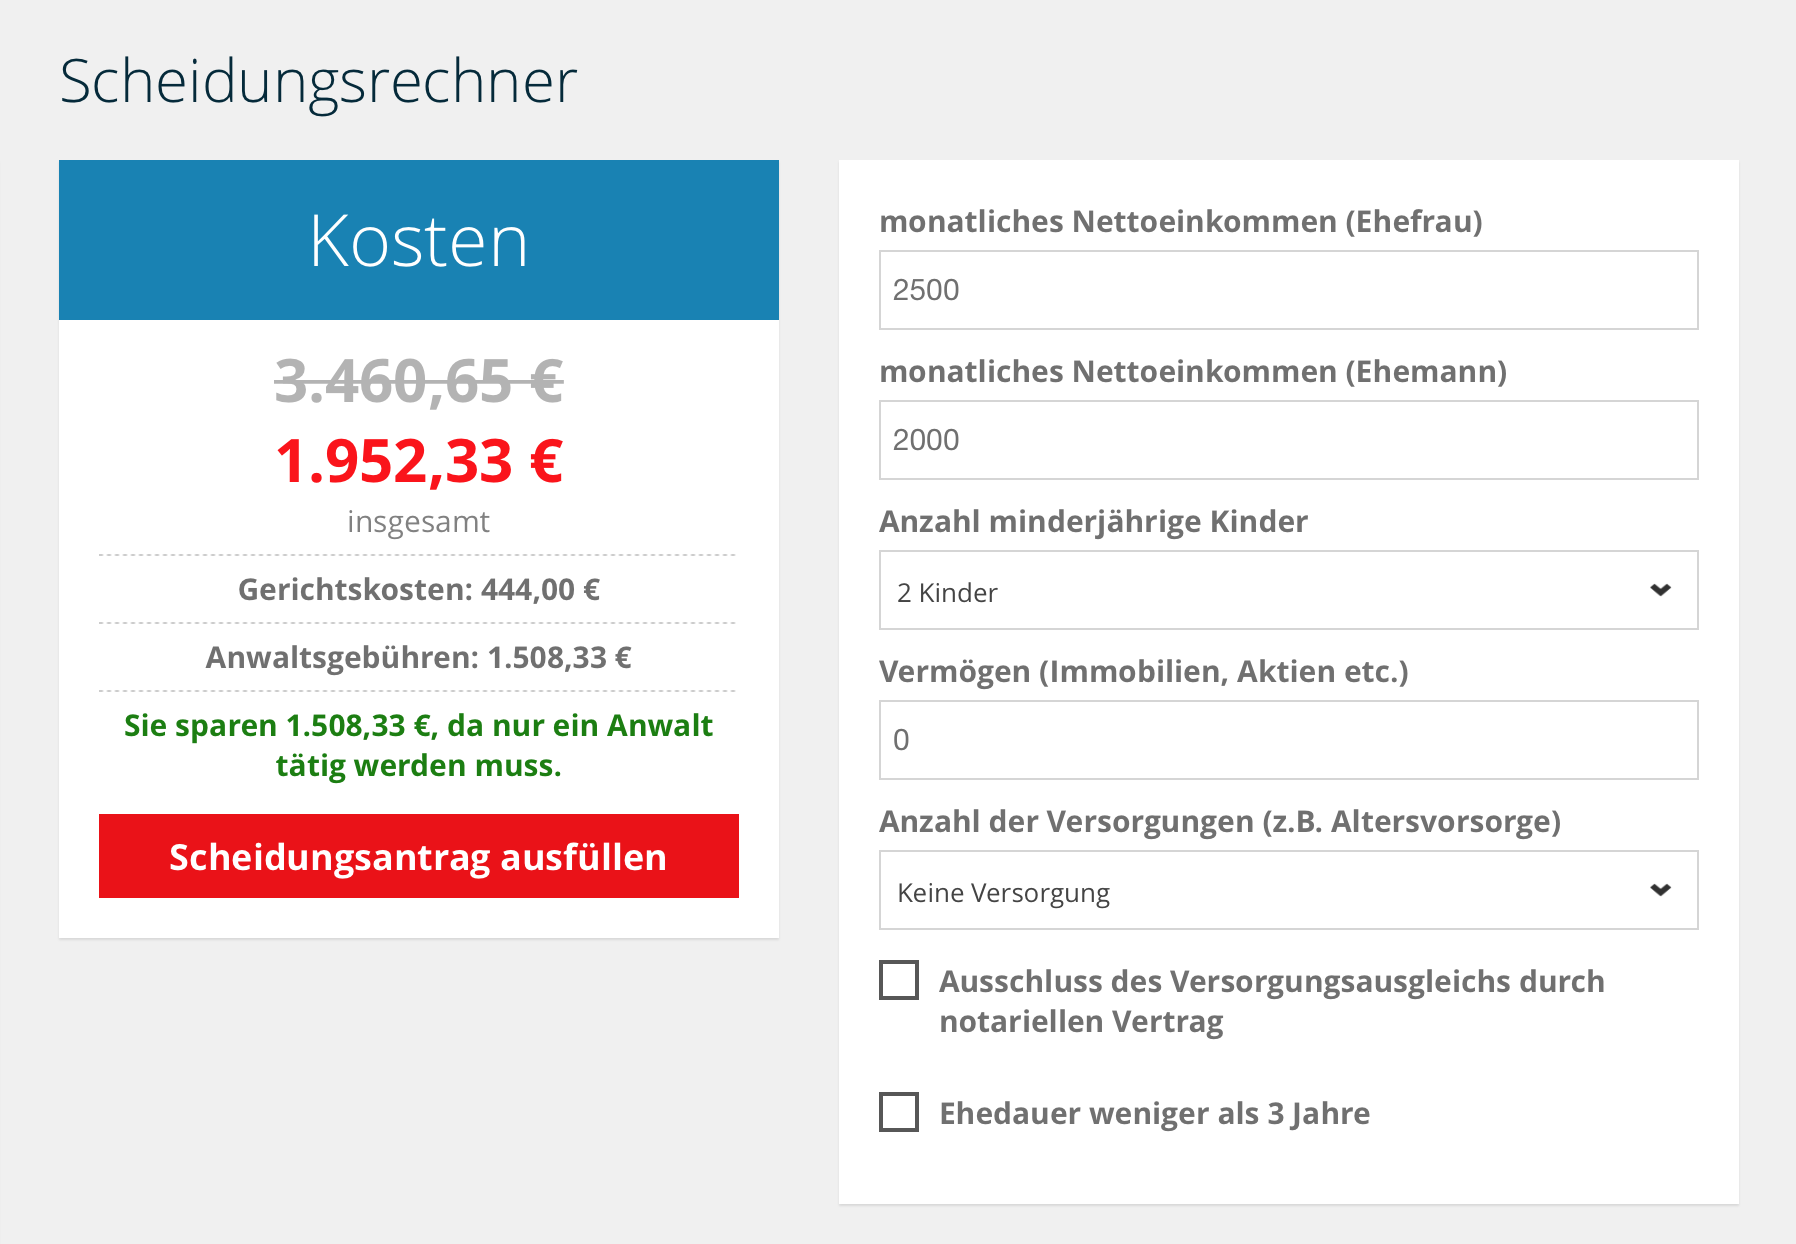This screenshot has width=1796, height=1244.
Task: Click the strikethrough price 3.460,65 €
Action: click(x=419, y=382)
